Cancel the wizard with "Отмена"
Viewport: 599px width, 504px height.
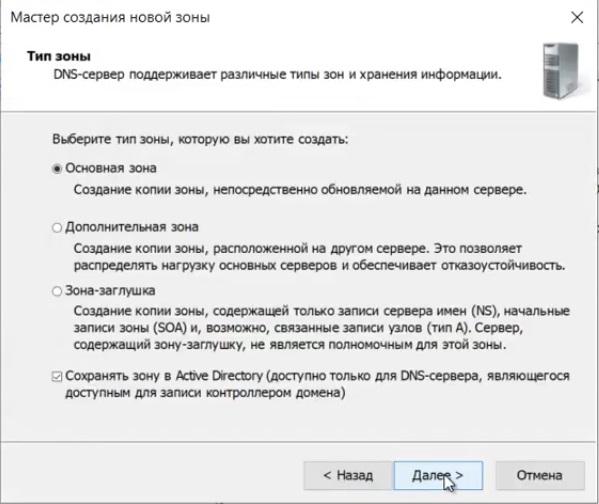pyautogui.click(x=540, y=475)
